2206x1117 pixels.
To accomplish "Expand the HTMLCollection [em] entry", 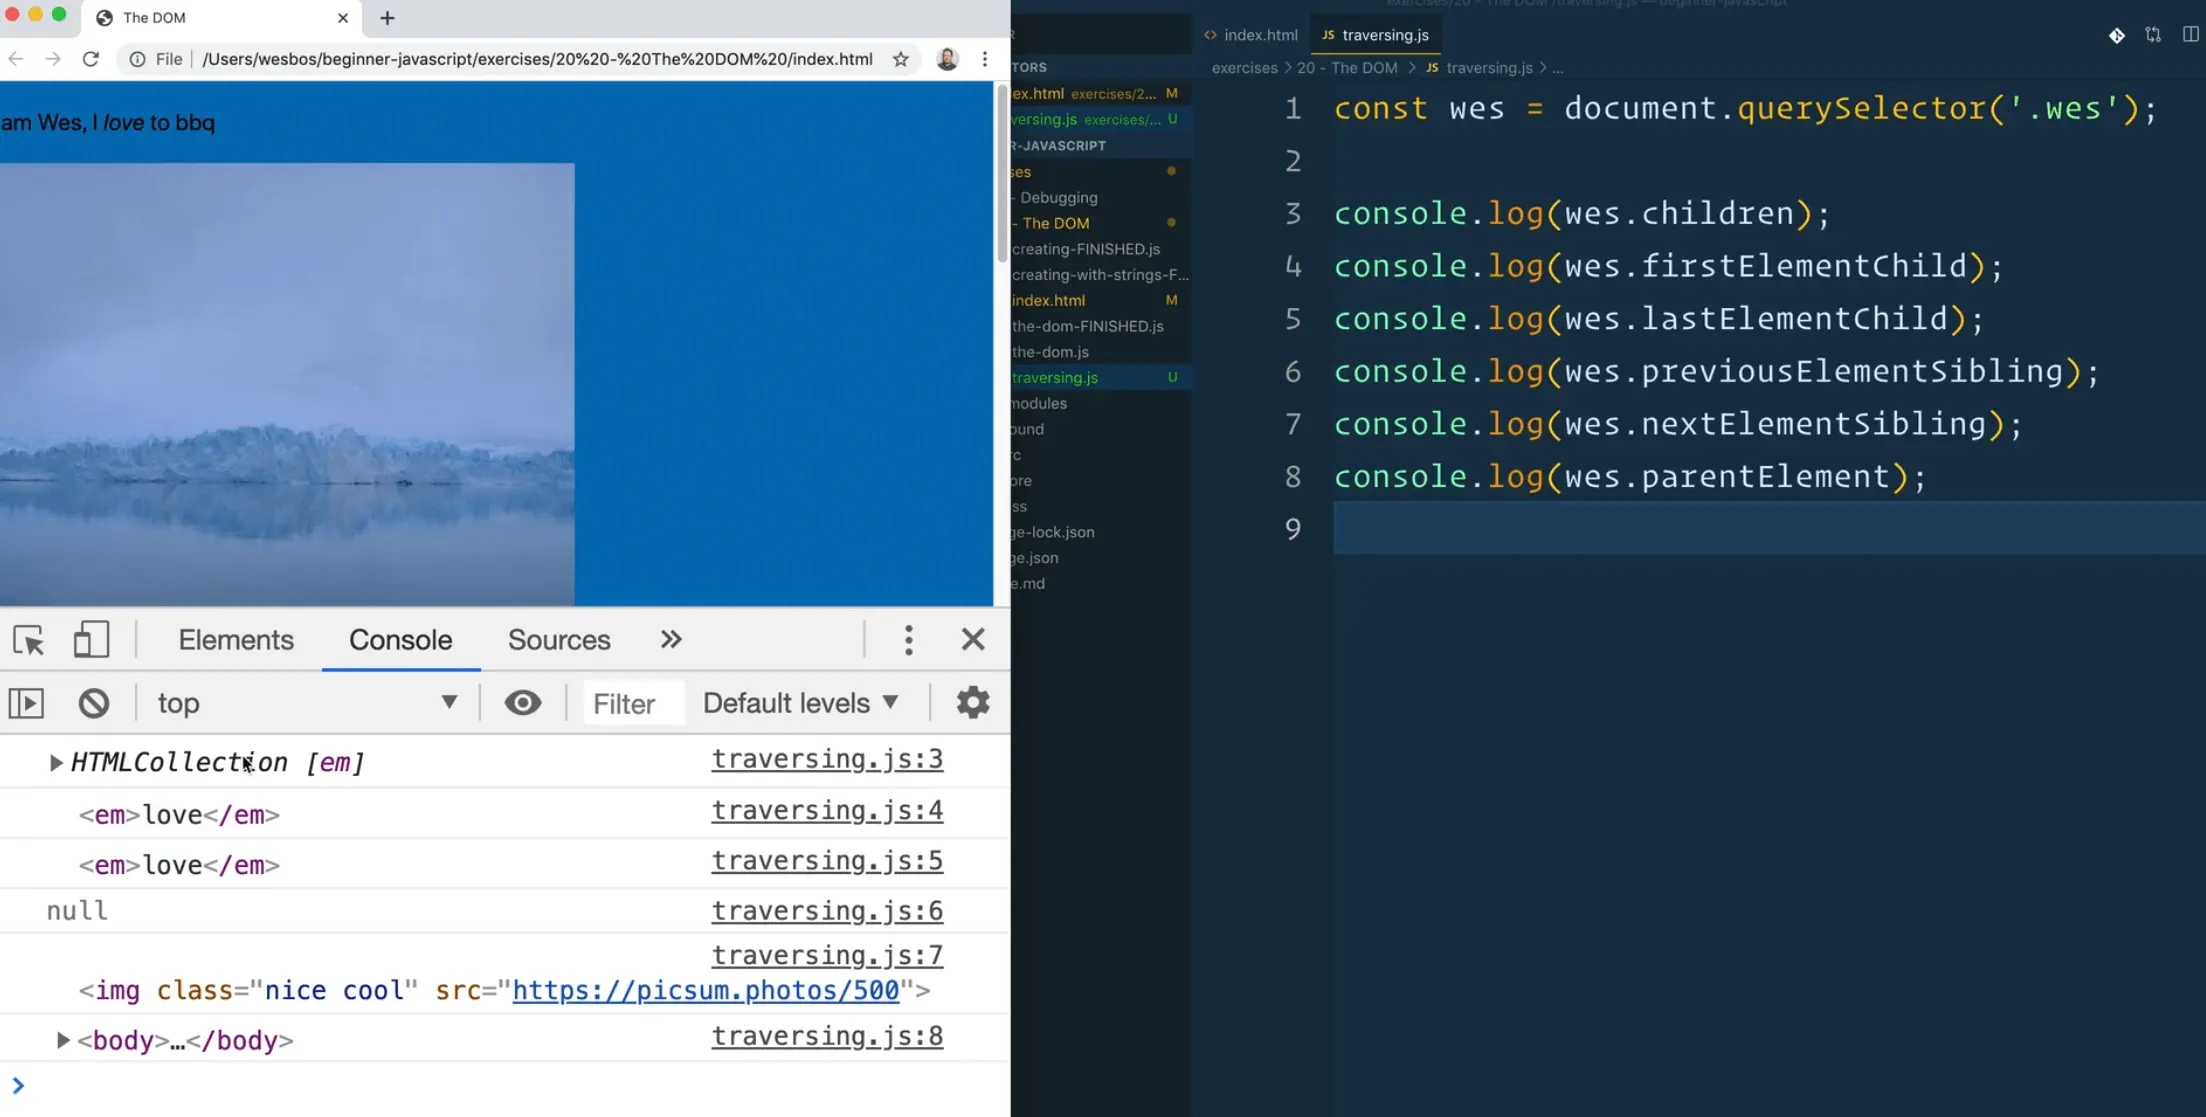I will coord(56,763).
